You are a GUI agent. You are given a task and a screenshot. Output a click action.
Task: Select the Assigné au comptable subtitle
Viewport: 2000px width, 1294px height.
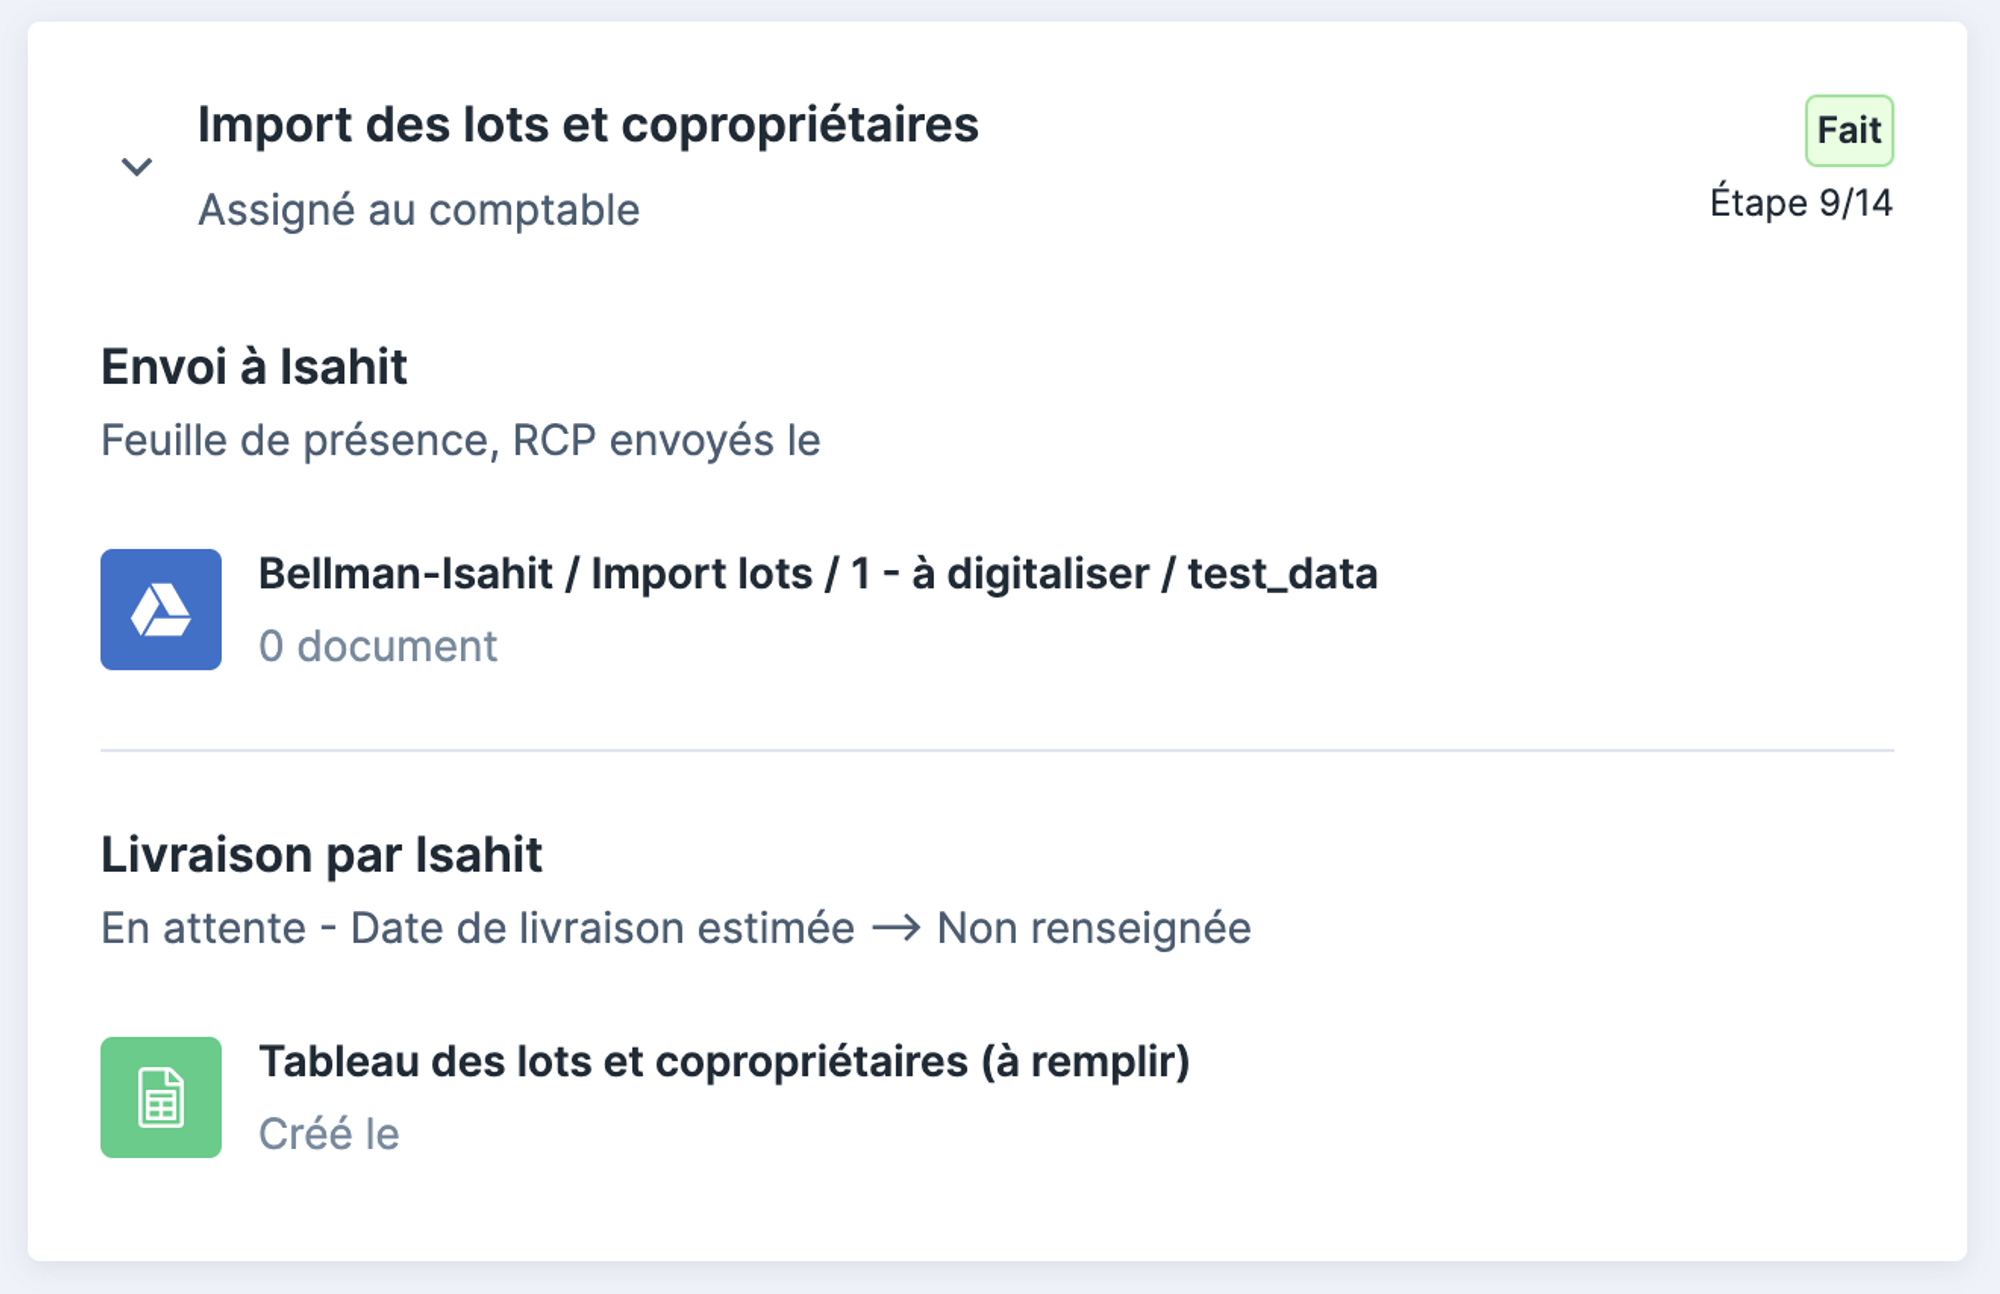419,210
